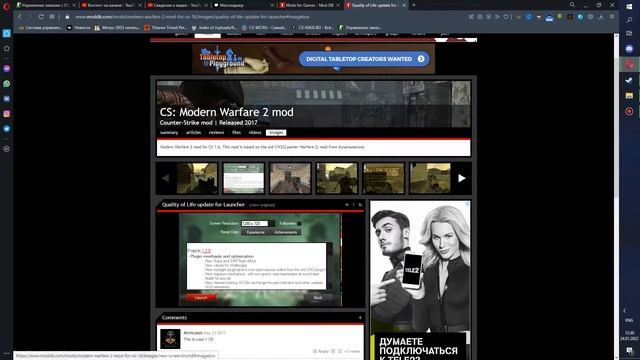This screenshot has height=360, width=640.
Task: Open VK in the Opera sidebar
Action: (x=7, y=99)
